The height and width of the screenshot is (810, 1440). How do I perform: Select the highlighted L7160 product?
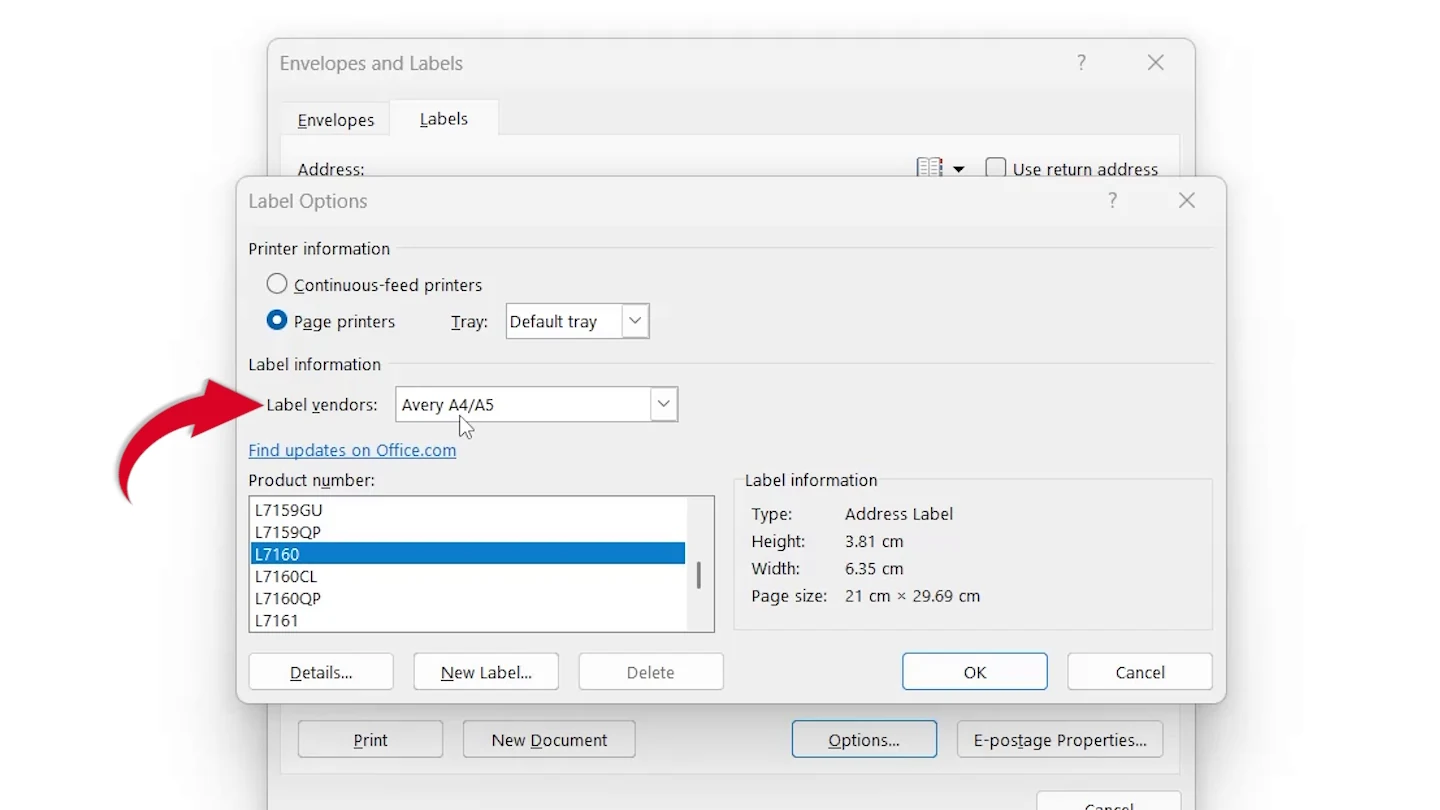tap(468, 554)
